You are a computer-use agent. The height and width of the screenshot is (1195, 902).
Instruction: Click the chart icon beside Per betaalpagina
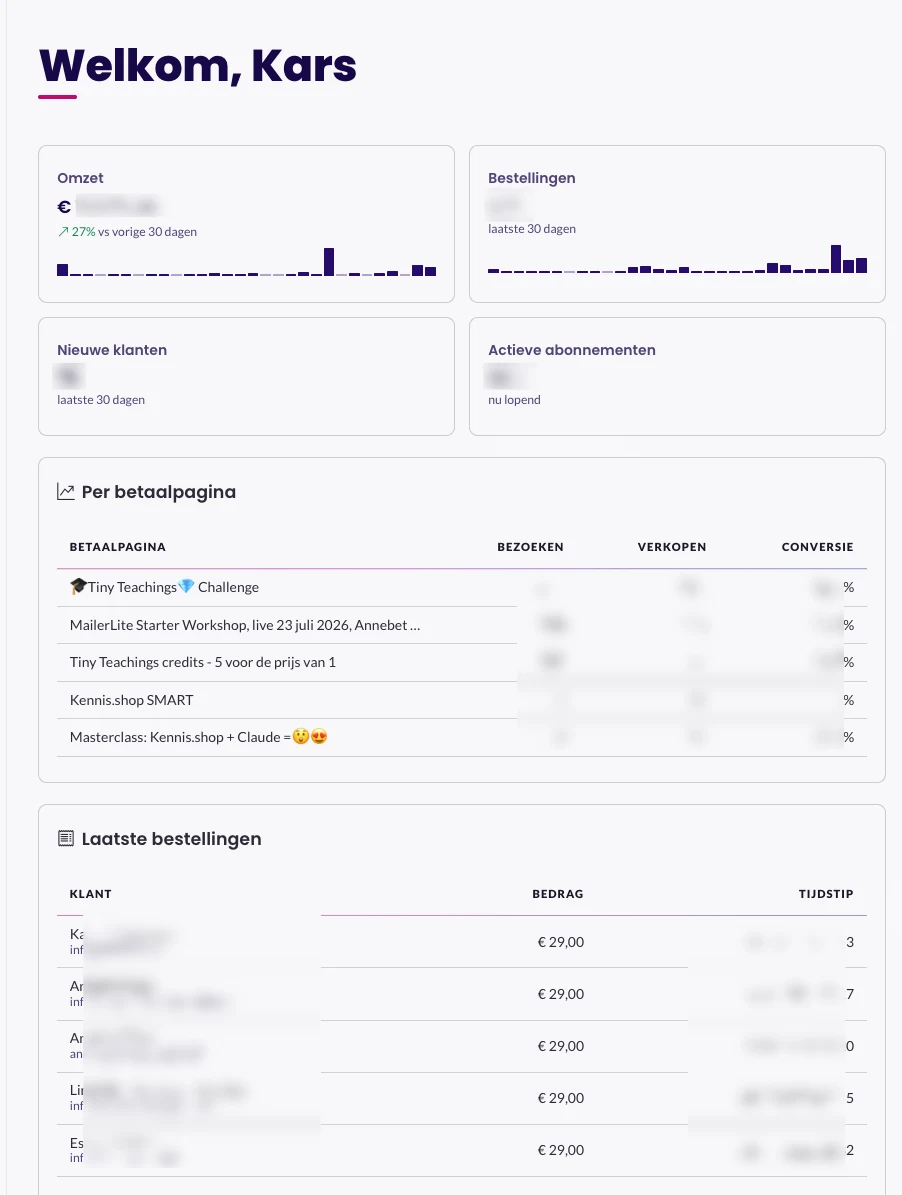tap(66, 492)
